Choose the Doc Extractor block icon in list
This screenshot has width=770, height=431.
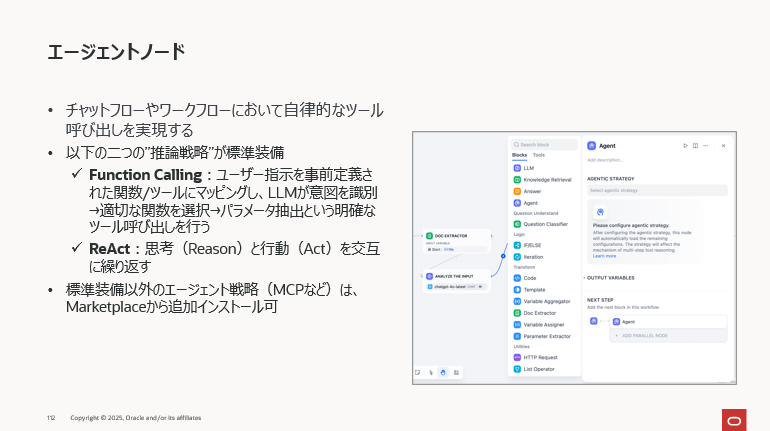517,313
